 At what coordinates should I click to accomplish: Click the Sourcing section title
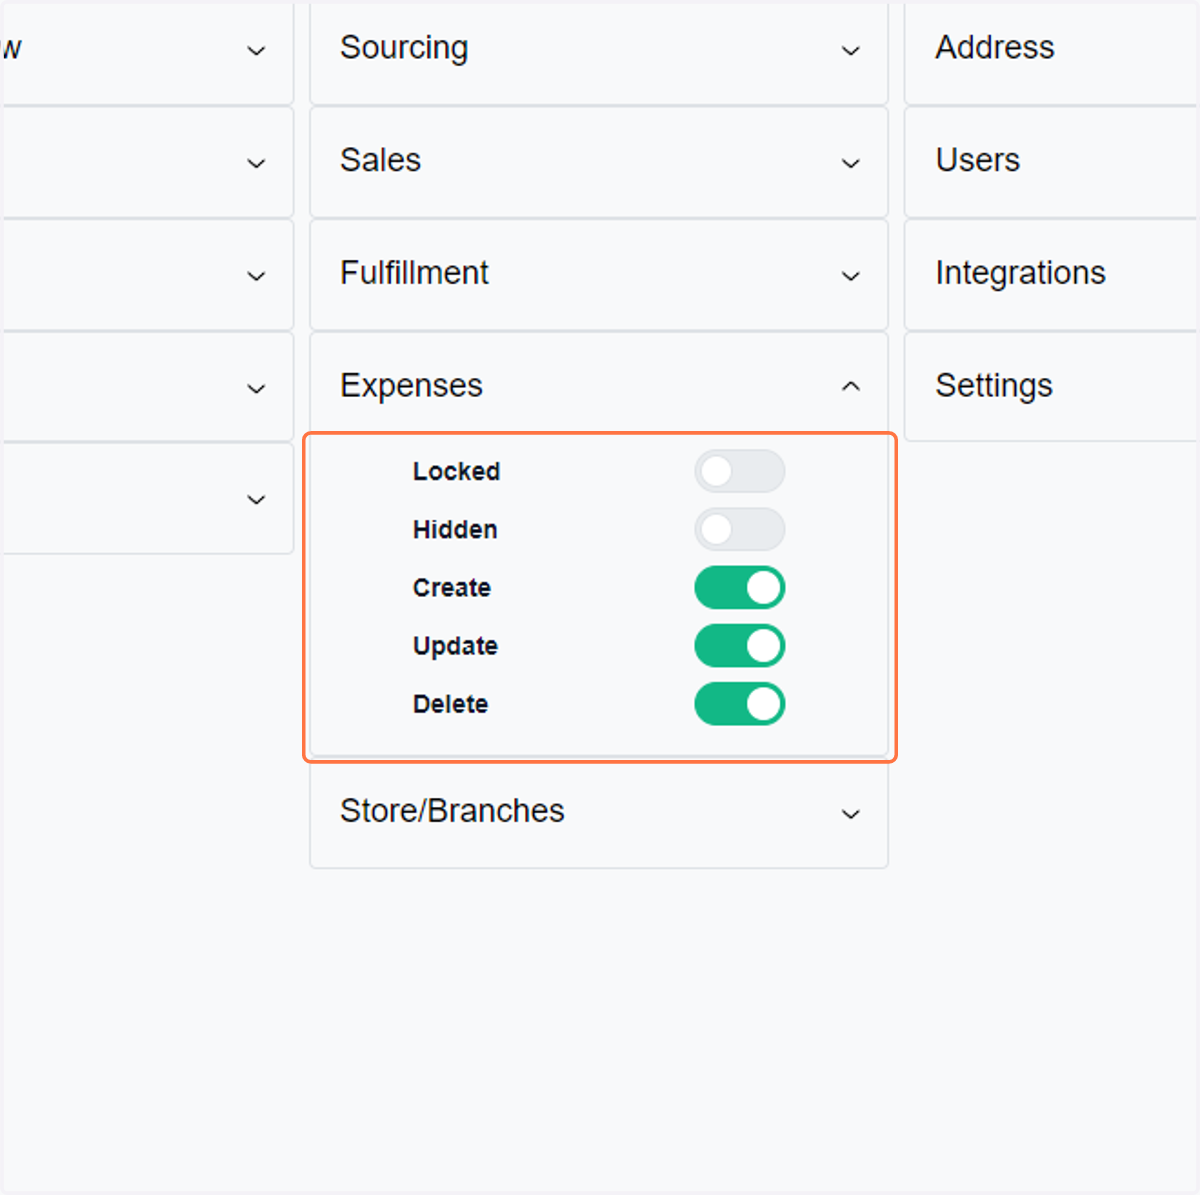pos(404,48)
